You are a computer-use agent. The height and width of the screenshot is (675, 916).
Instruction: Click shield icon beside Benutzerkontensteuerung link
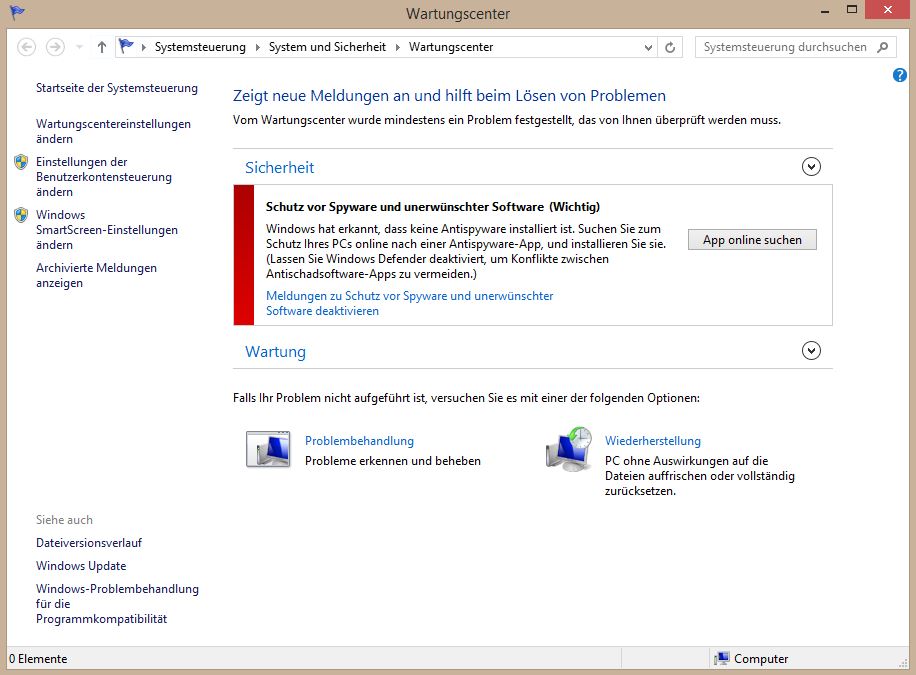[x=21, y=162]
